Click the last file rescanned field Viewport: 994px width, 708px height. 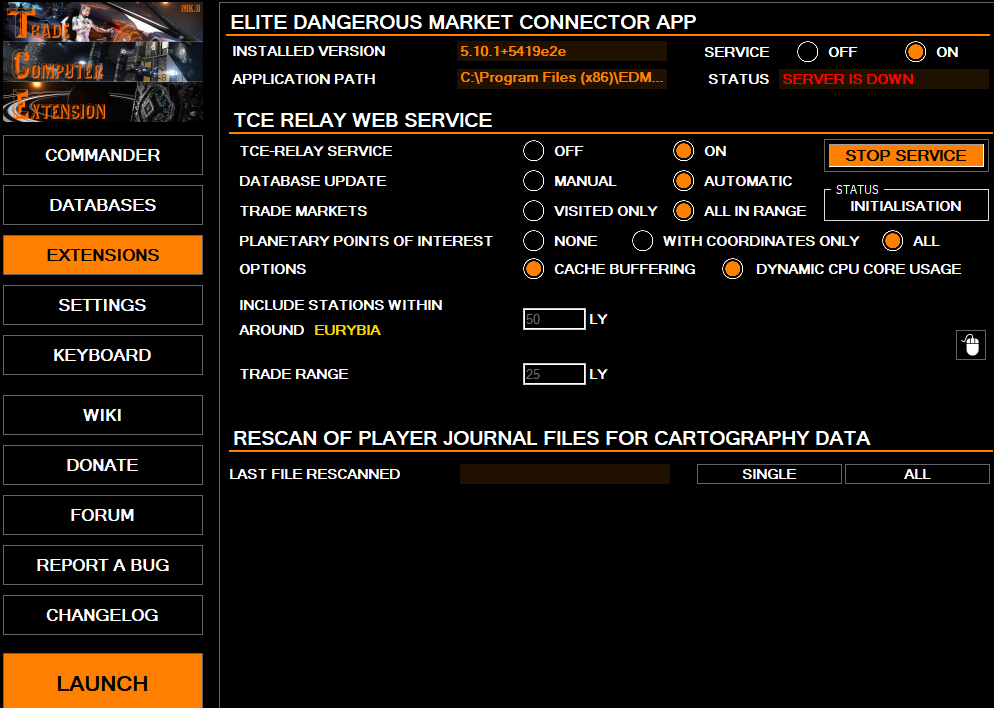pos(565,474)
